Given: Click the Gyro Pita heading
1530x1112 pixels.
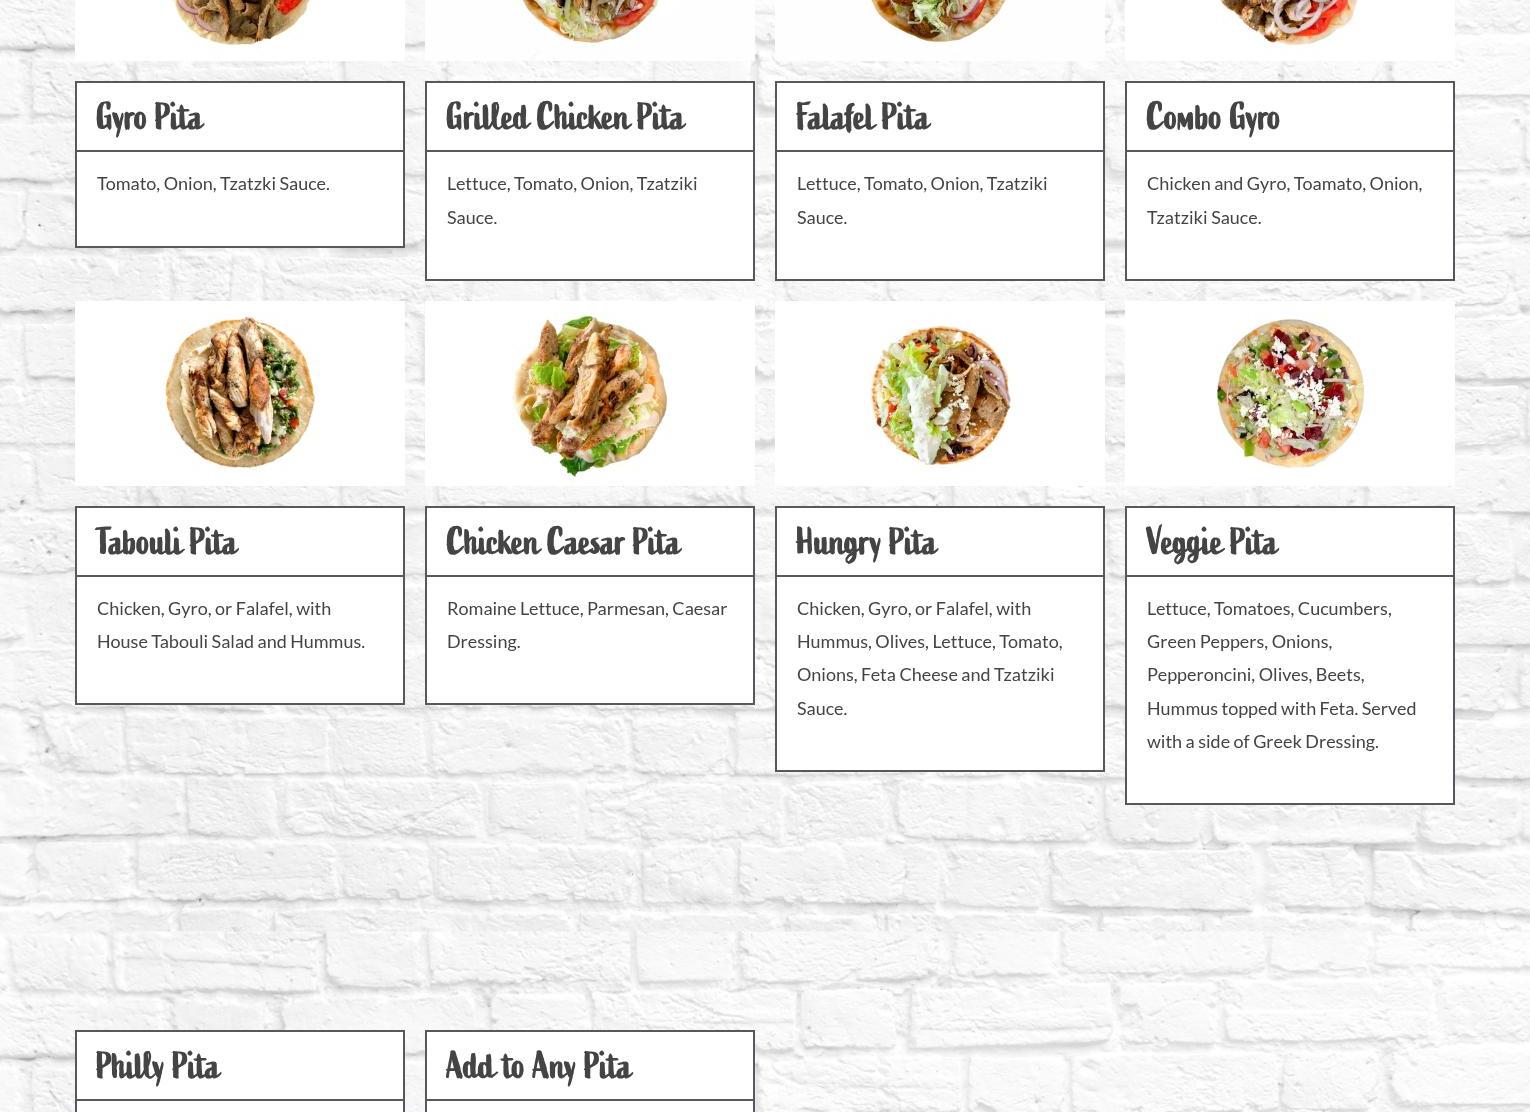Looking at the screenshot, I should 150,118.
